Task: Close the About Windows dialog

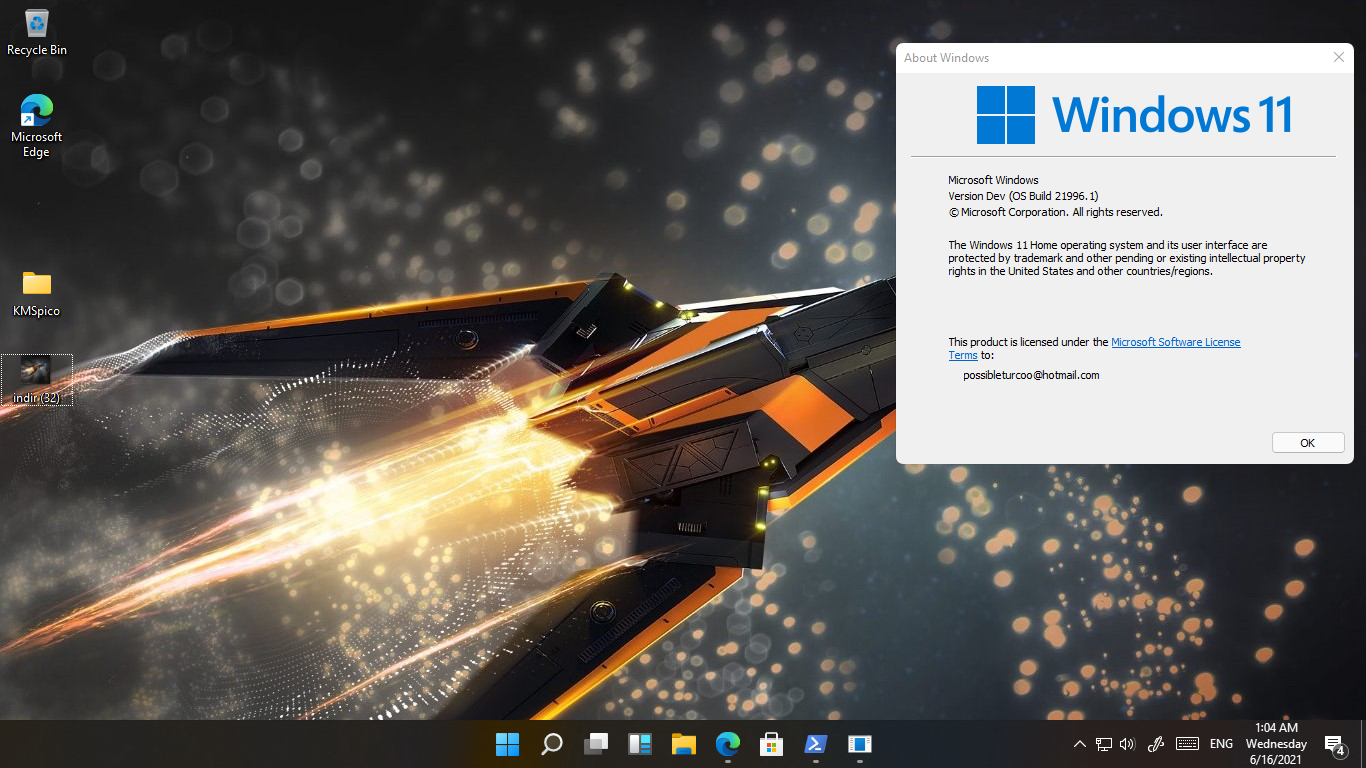Action: [x=1339, y=58]
